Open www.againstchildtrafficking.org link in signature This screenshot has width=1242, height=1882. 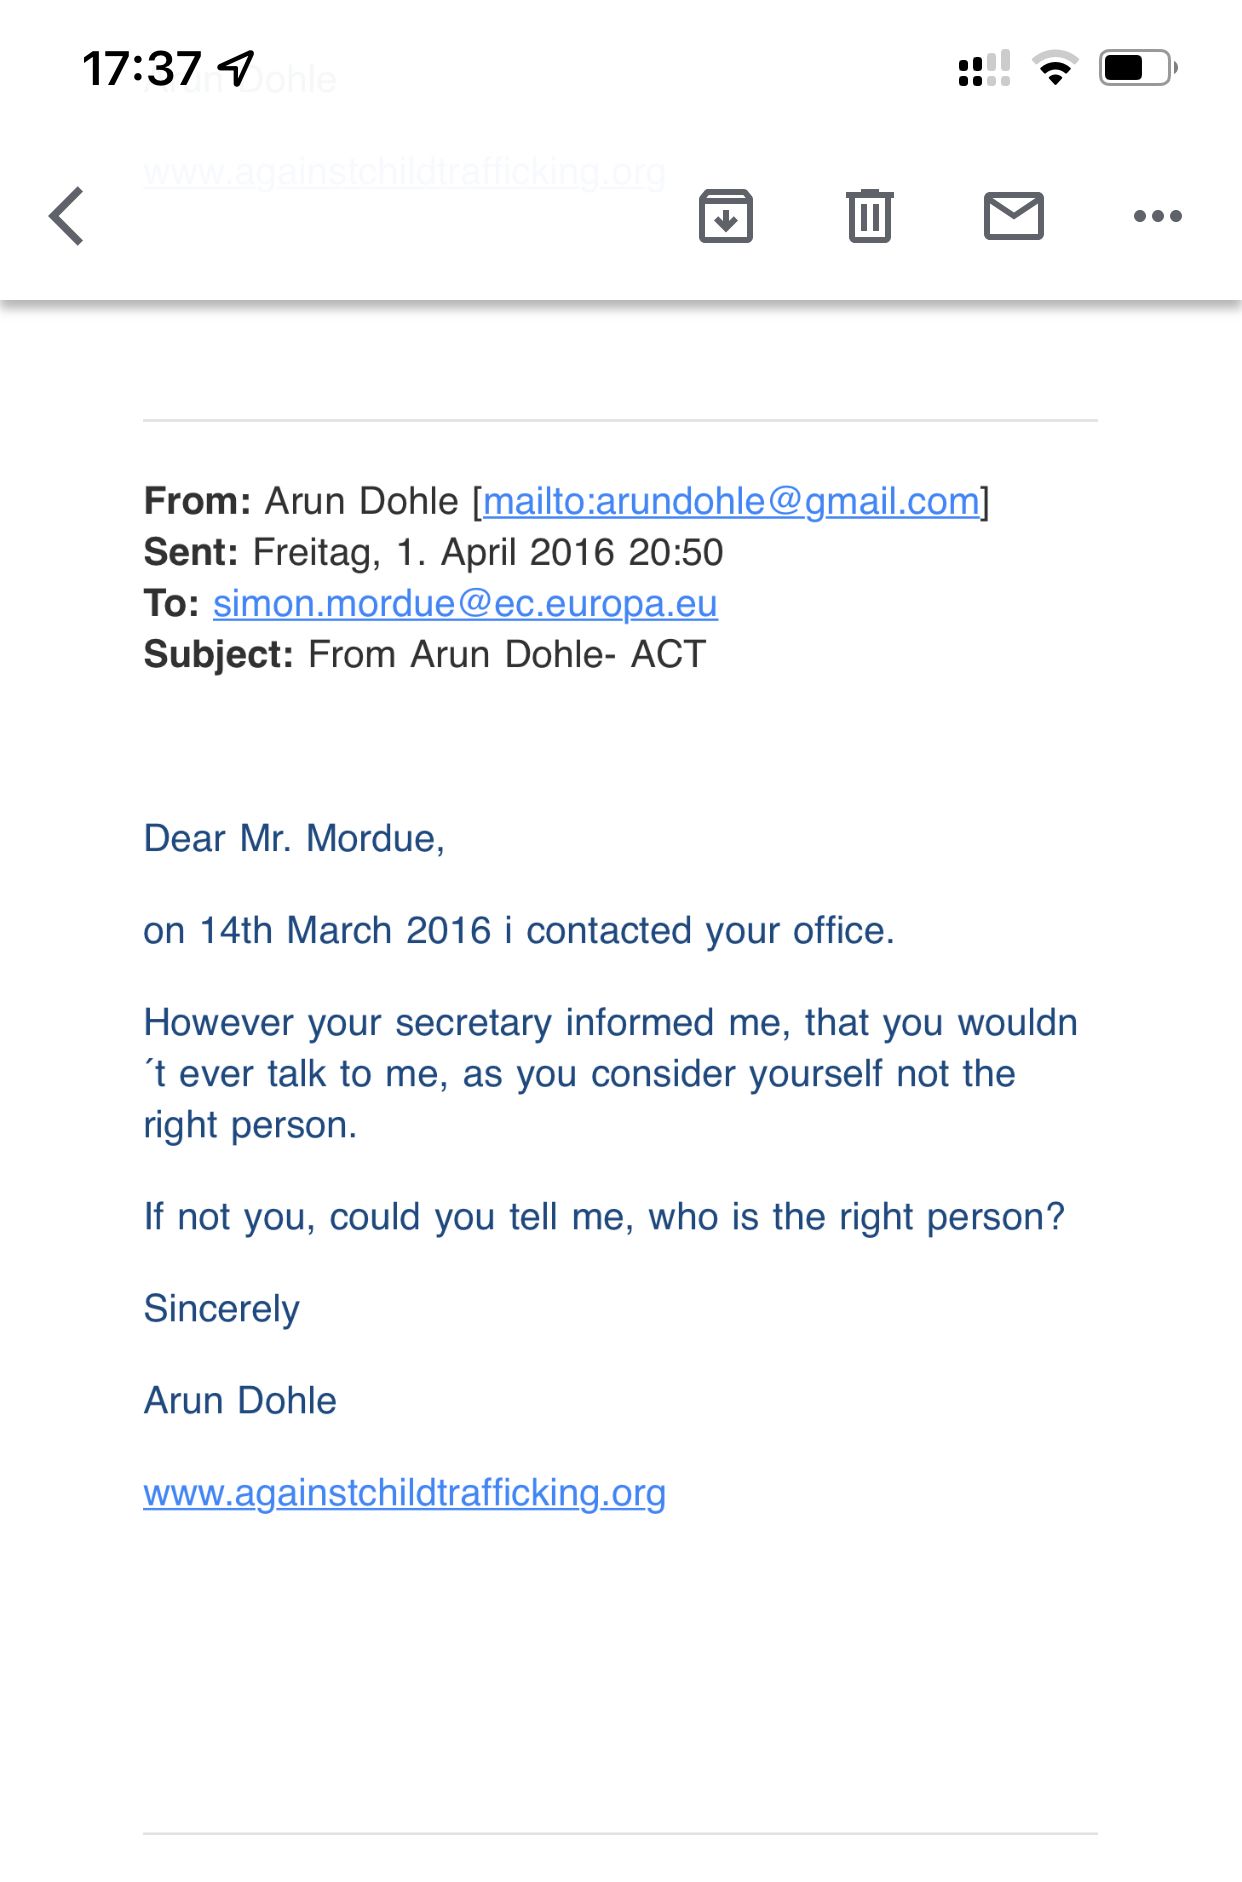point(404,1493)
